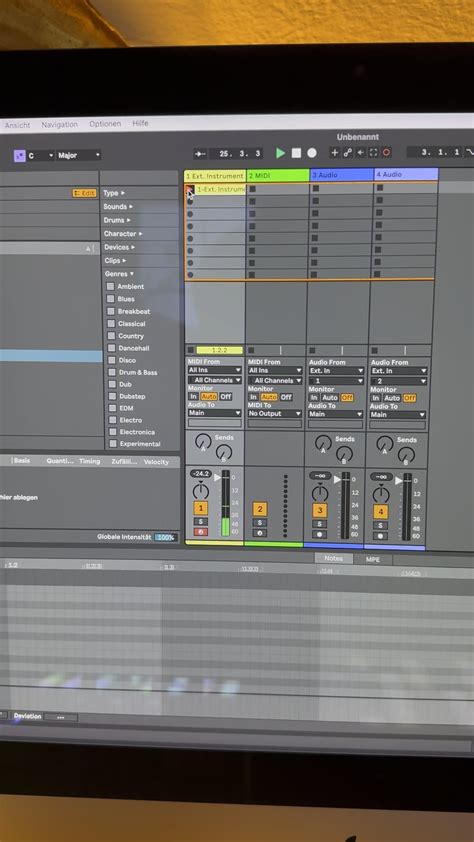Toggle track 2 activator button

260,509
